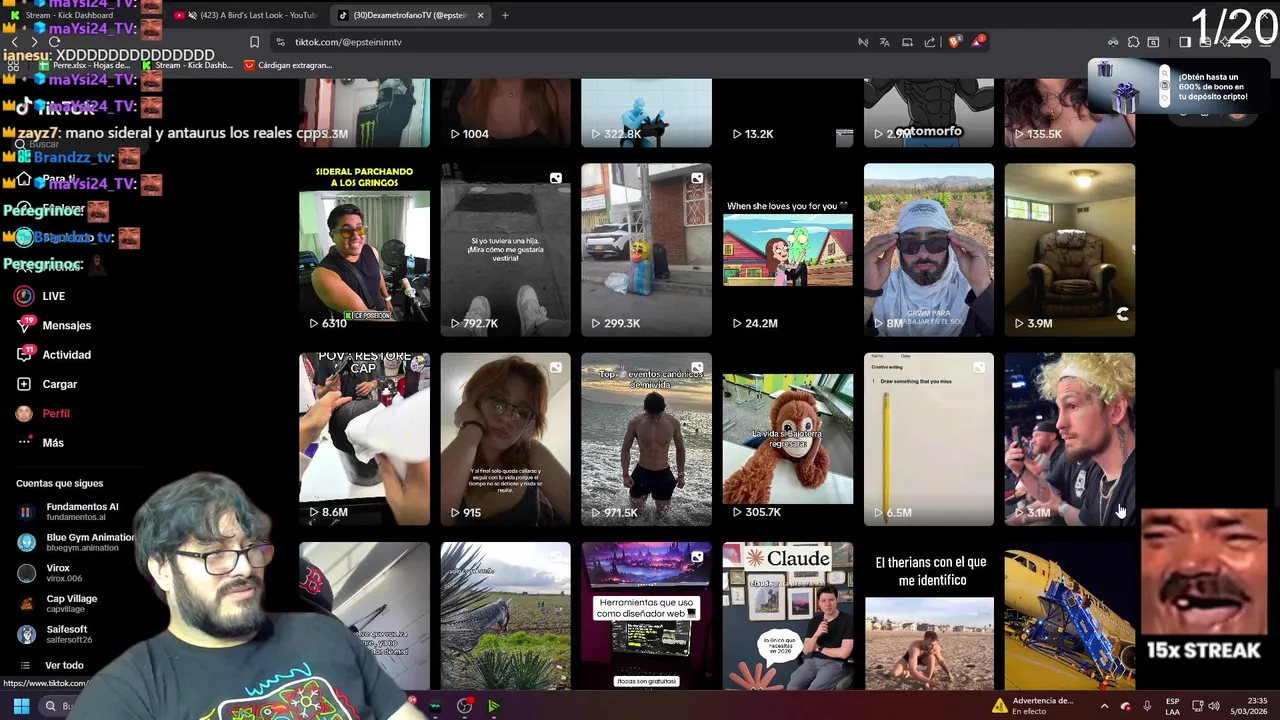The height and width of the screenshot is (720, 1280).
Task: Open yellow airplane stairs video
Action: coord(1070,616)
